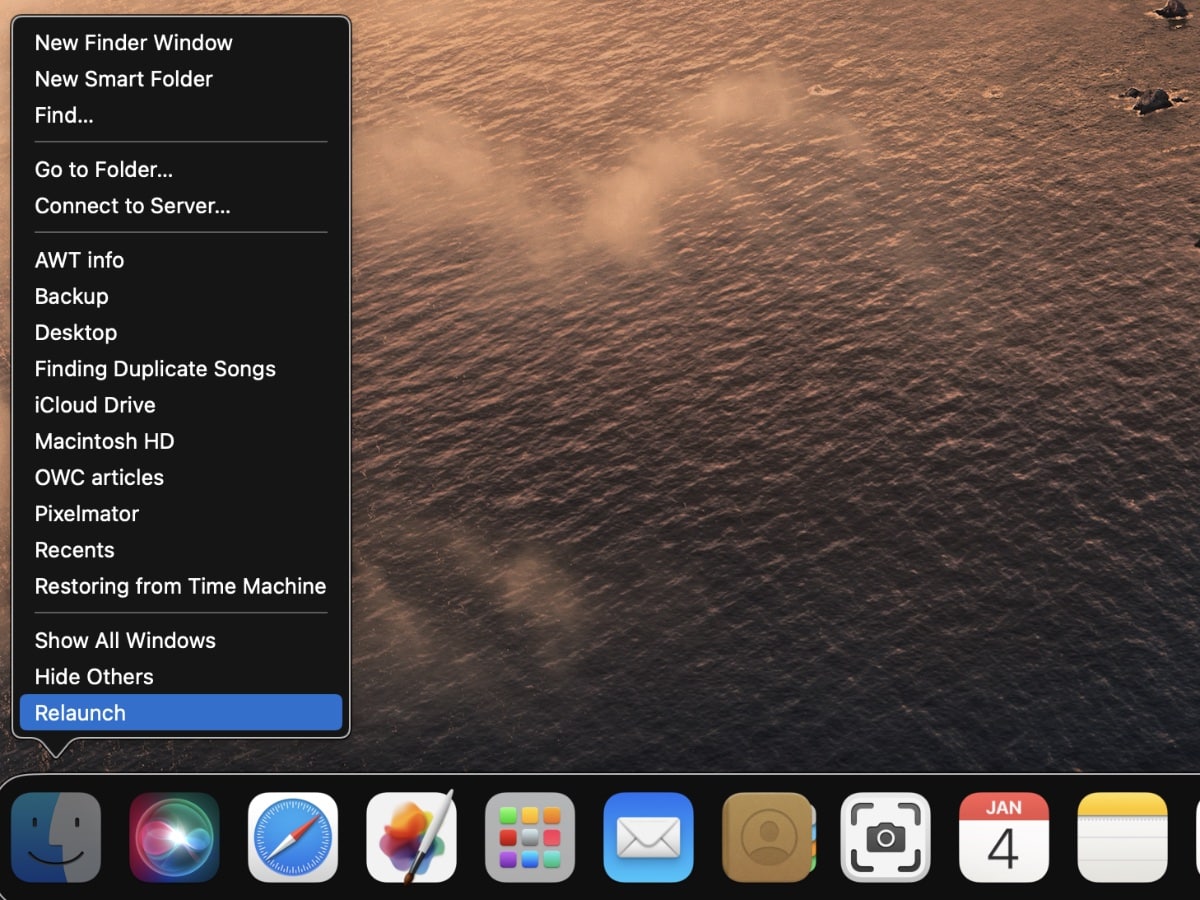Image resolution: width=1200 pixels, height=900 pixels.
Task: Open Calendar showing Jan 4
Action: coord(1003,837)
